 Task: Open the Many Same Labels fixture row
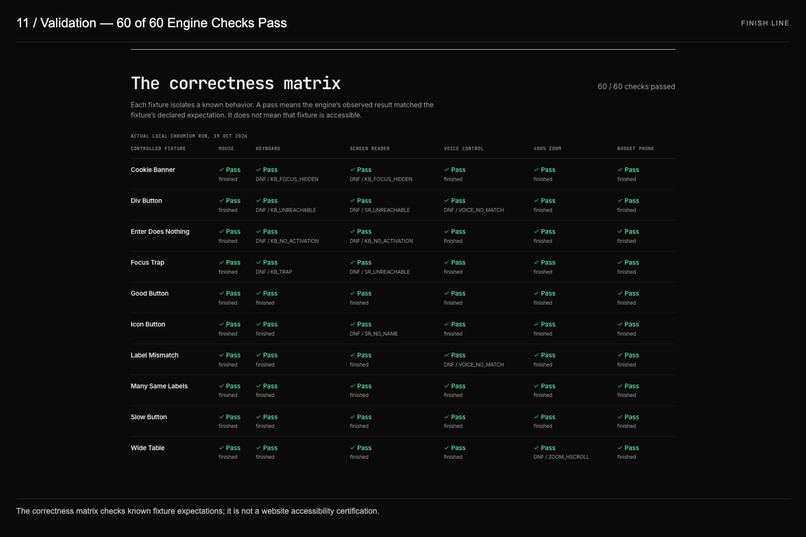tap(402, 390)
